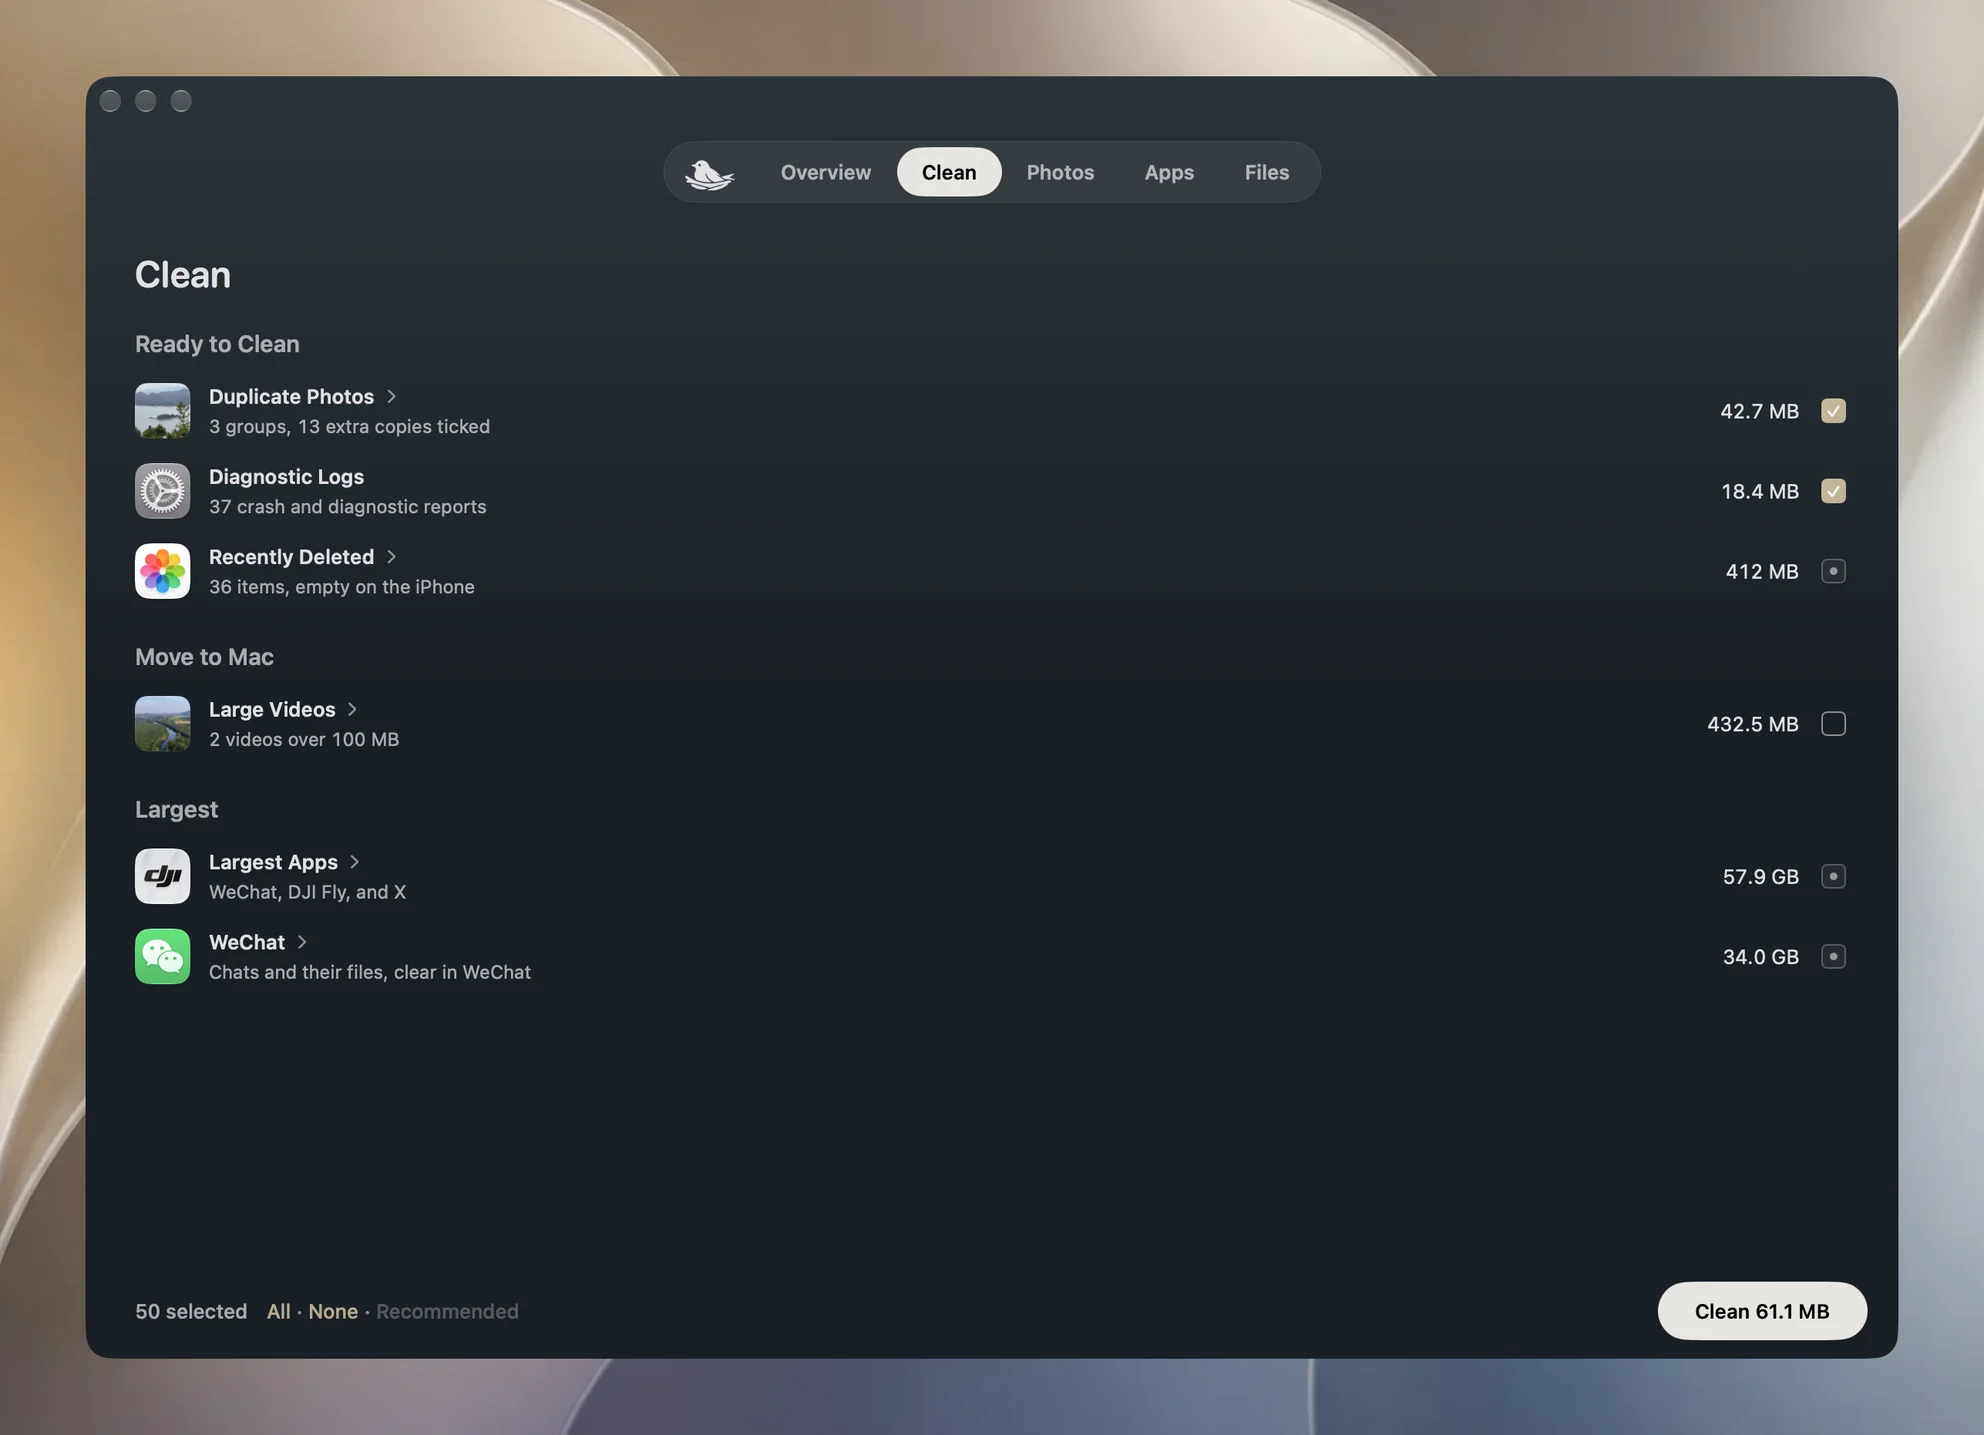Image resolution: width=1984 pixels, height=1435 pixels.
Task: Check the Large Videos checkbox
Action: [x=1833, y=724]
